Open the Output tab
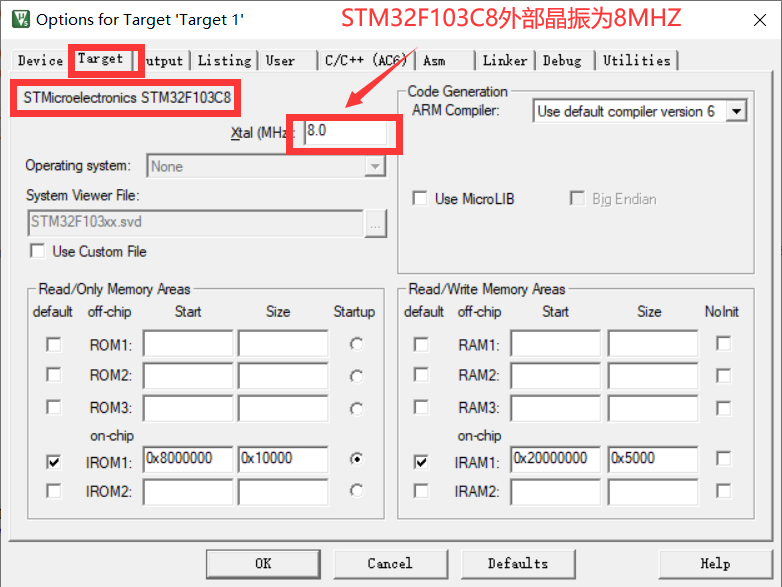 point(164,61)
